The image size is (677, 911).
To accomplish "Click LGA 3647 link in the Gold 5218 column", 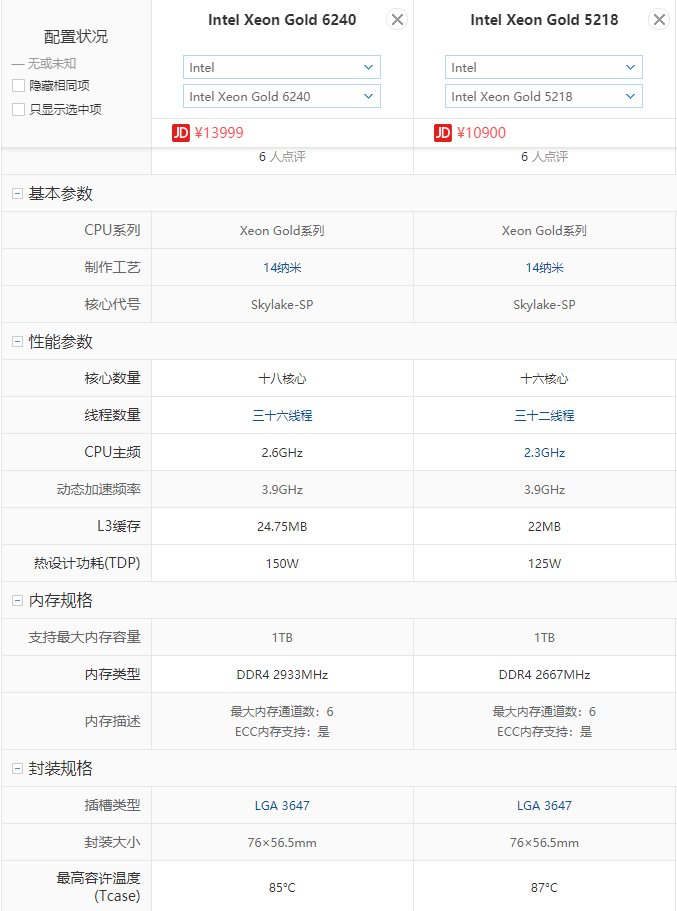I will pos(545,806).
